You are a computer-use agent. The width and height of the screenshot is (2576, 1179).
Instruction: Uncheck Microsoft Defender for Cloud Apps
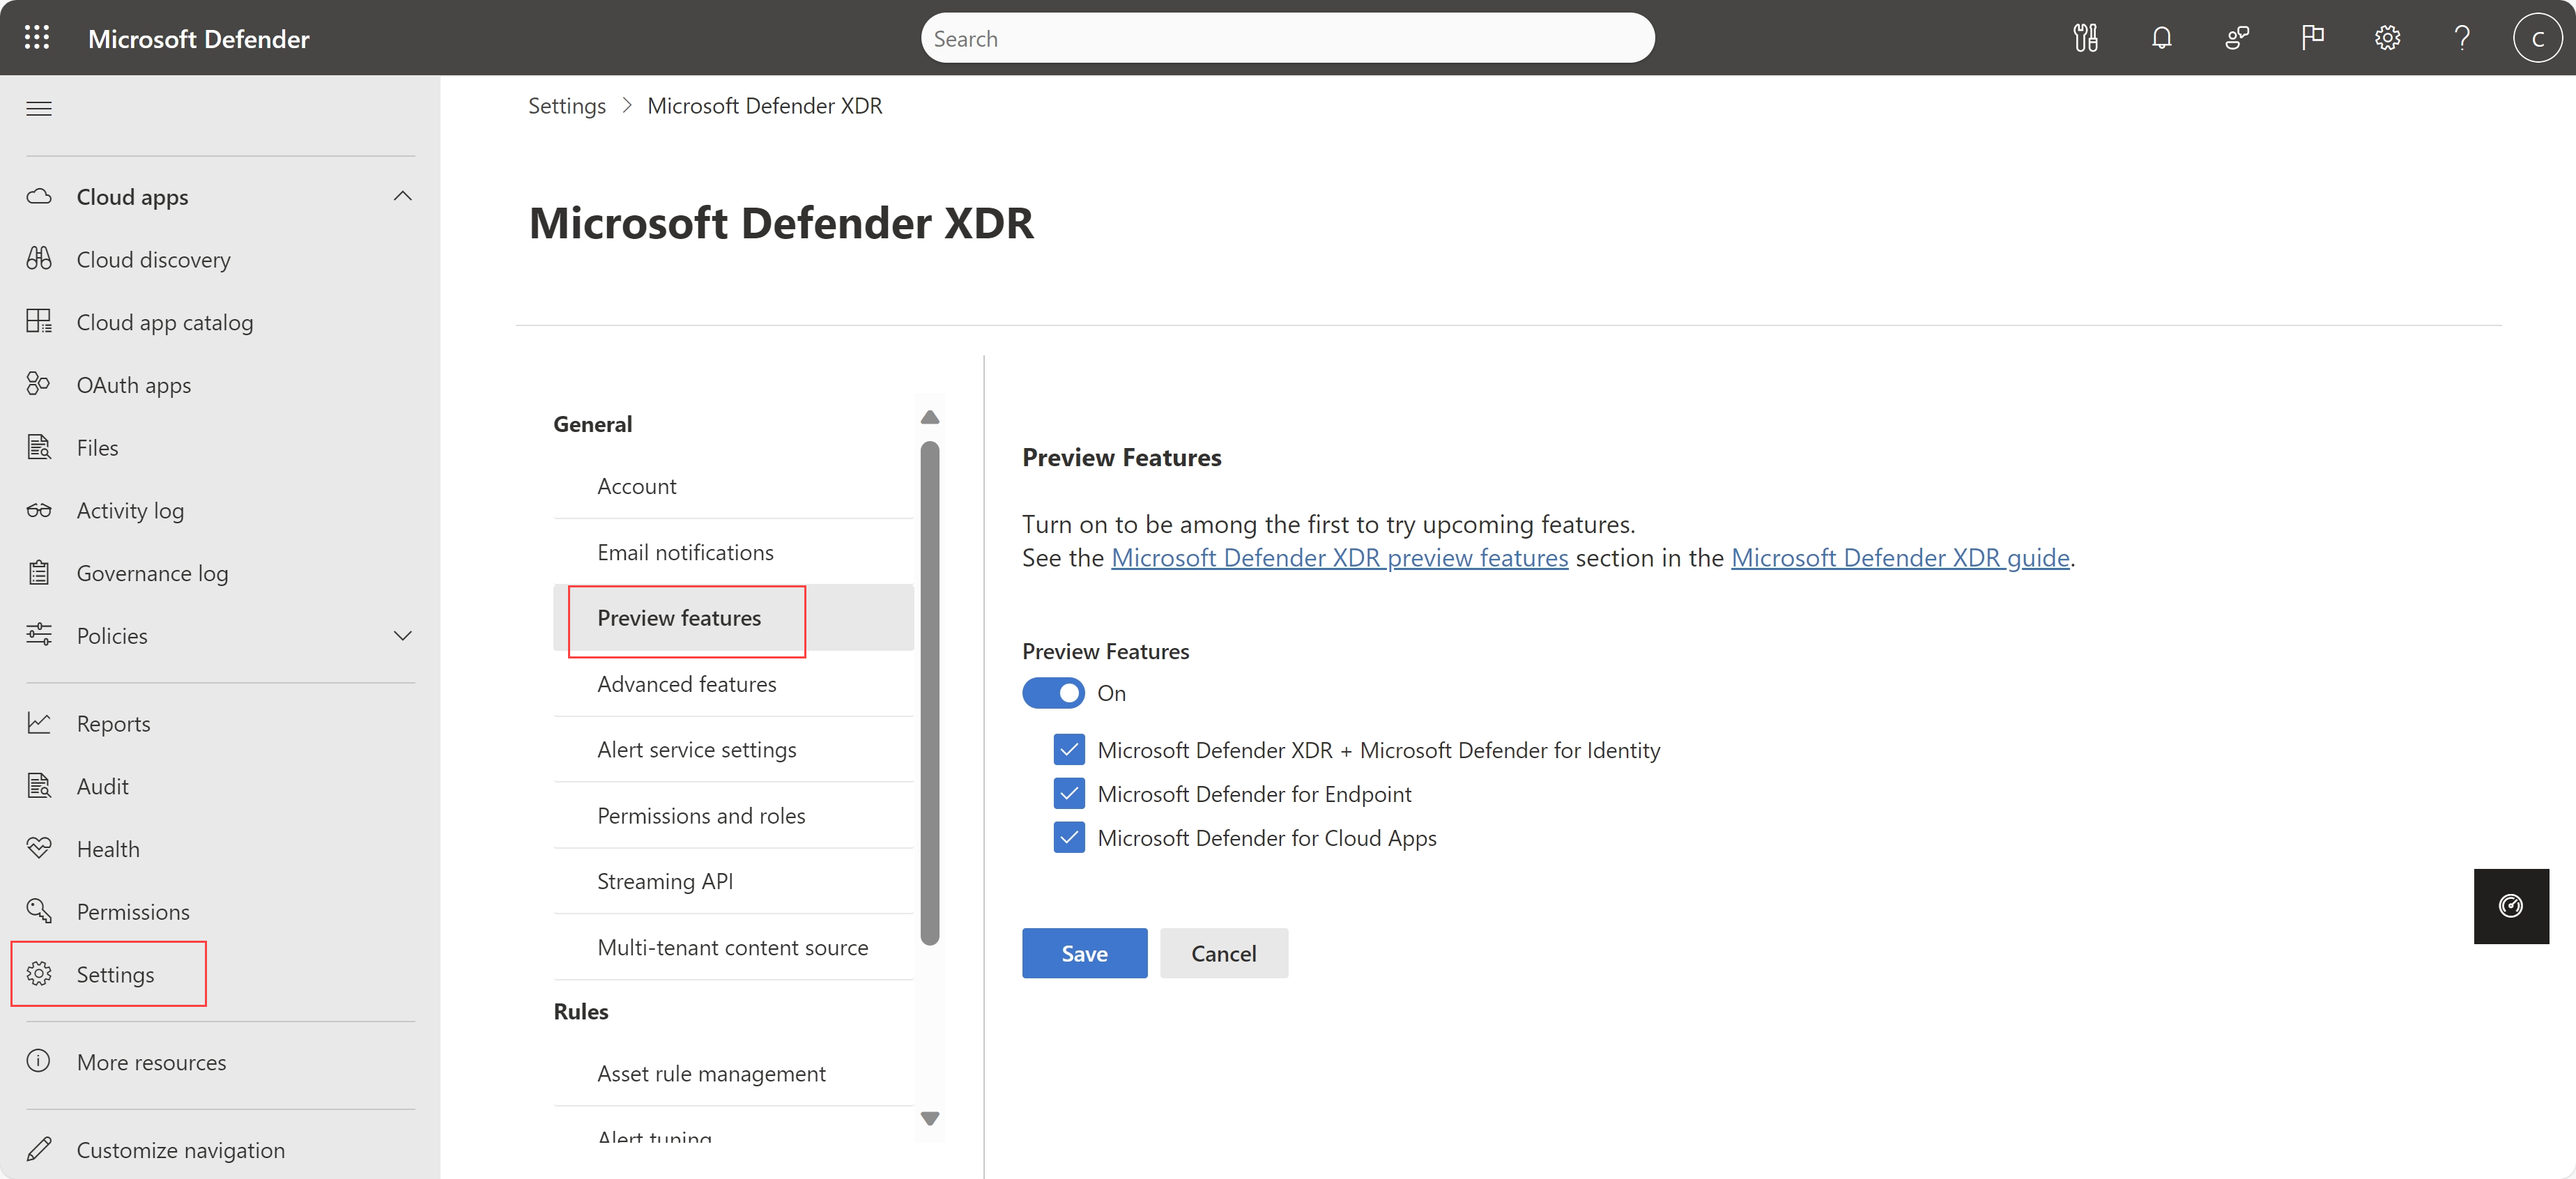tap(1068, 838)
